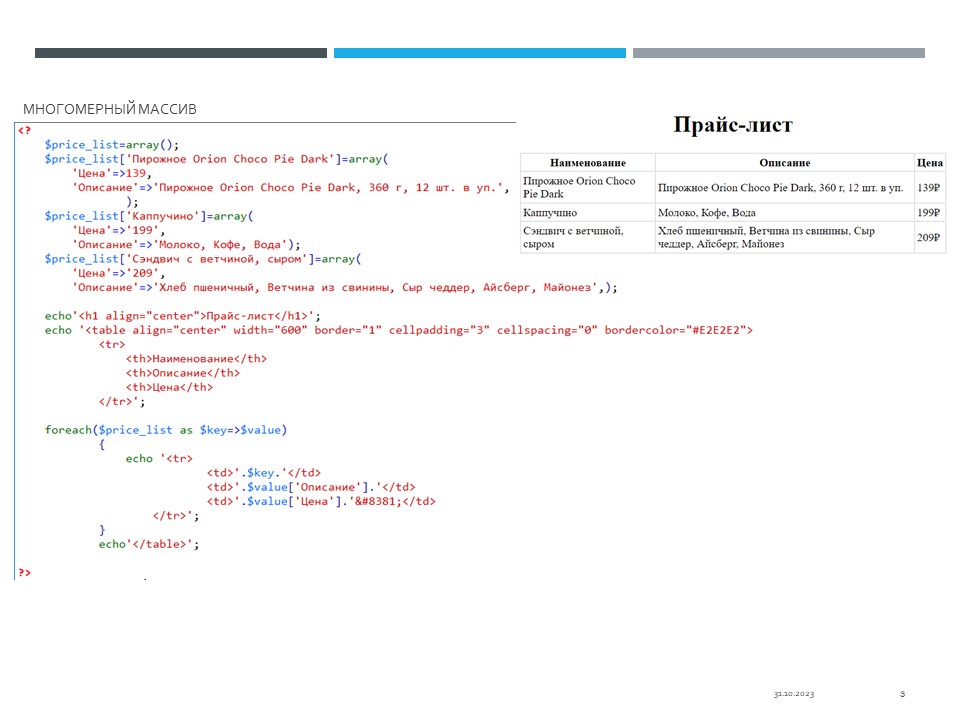Click the "Сэндвич с ветчиной, сыром" table cell
The height and width of the screenshot is (720, 960).
[573, 238]
